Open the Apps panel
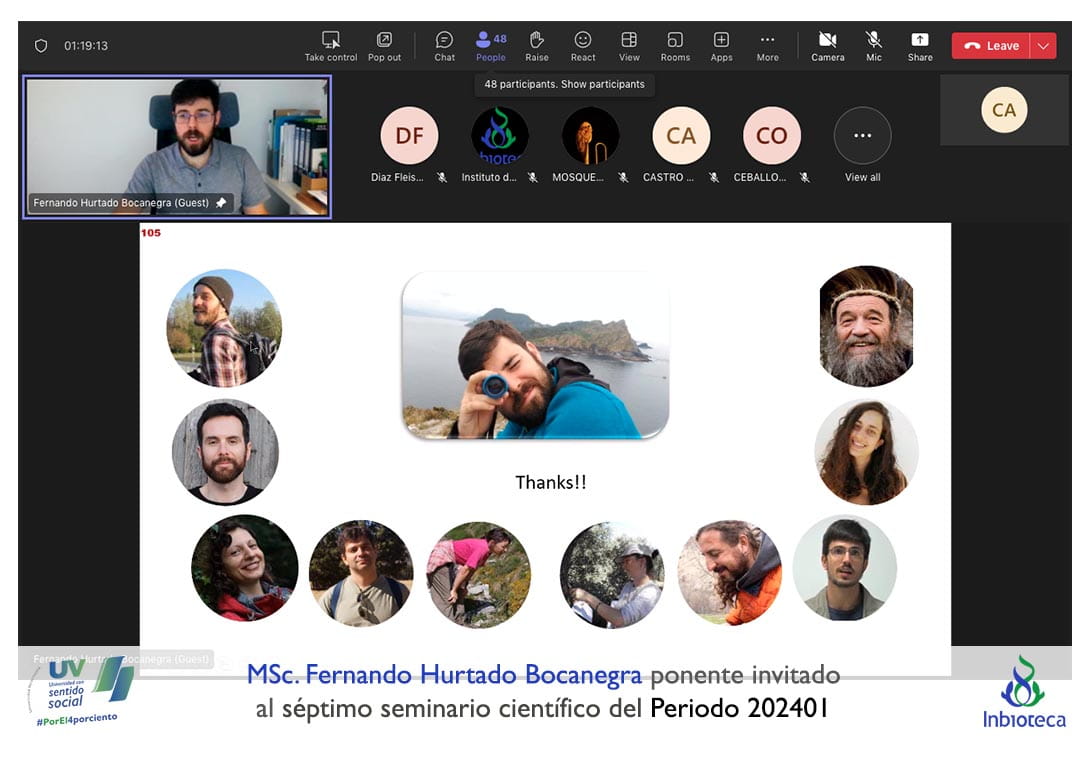 (721, 46)
